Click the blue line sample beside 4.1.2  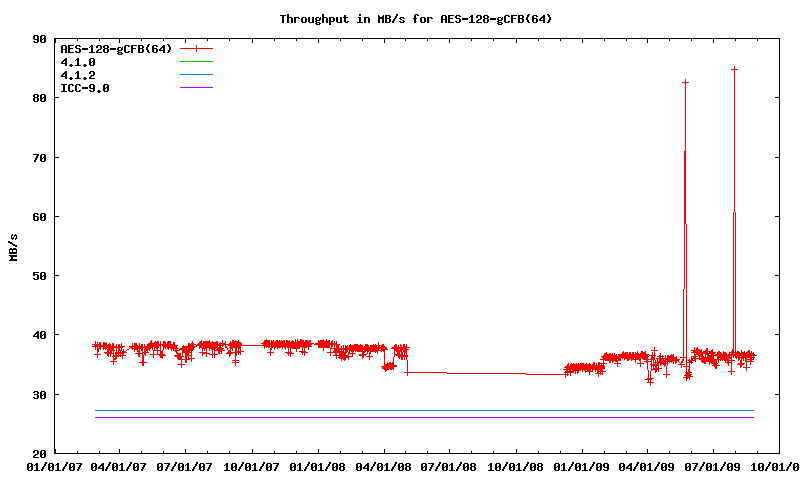[x=196, y=75]
